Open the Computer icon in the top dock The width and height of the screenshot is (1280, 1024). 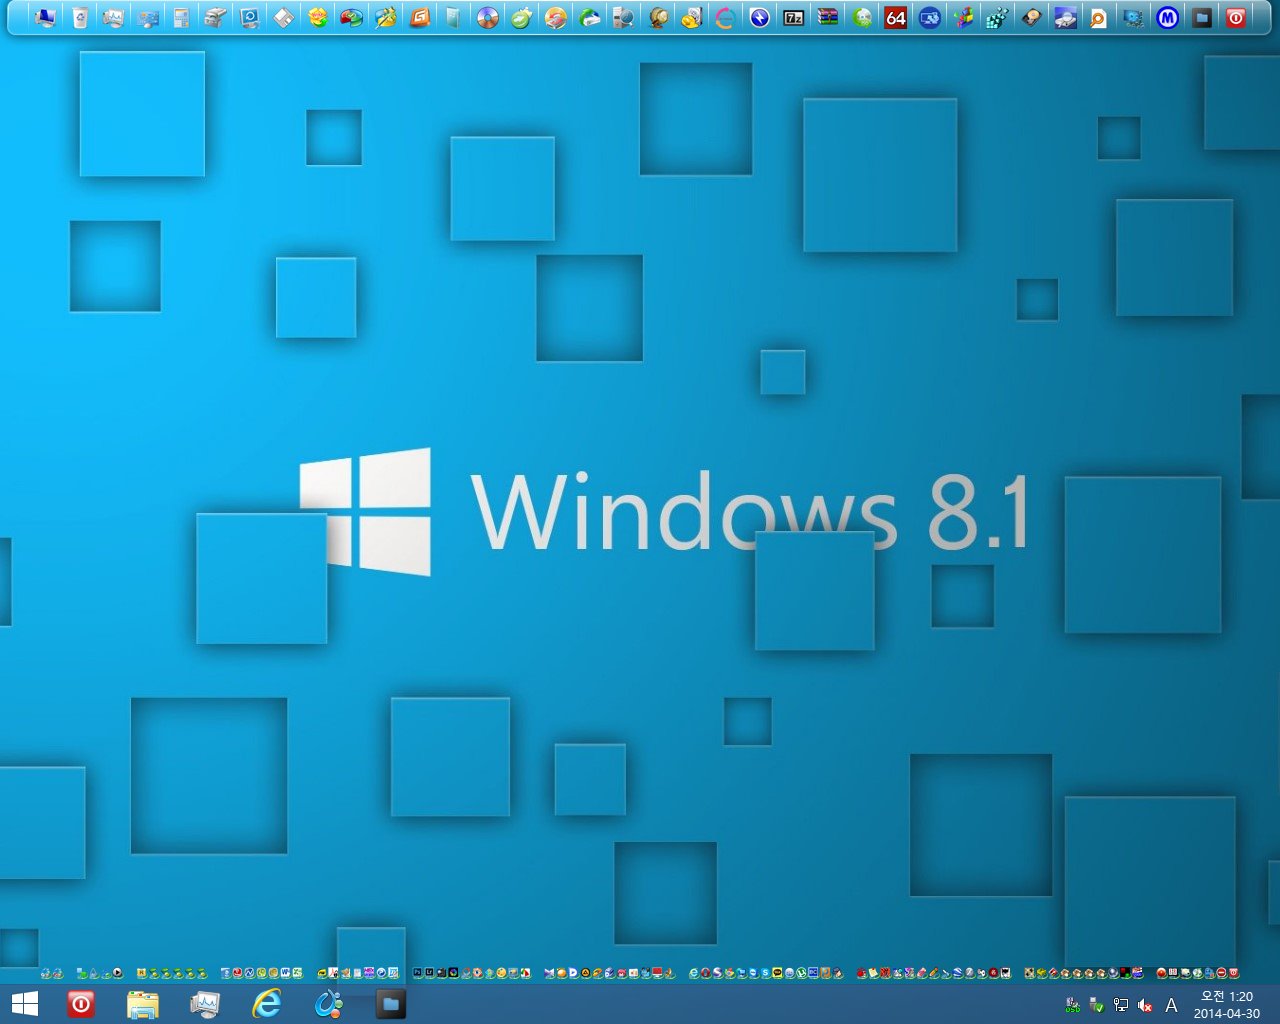(45, 18)
